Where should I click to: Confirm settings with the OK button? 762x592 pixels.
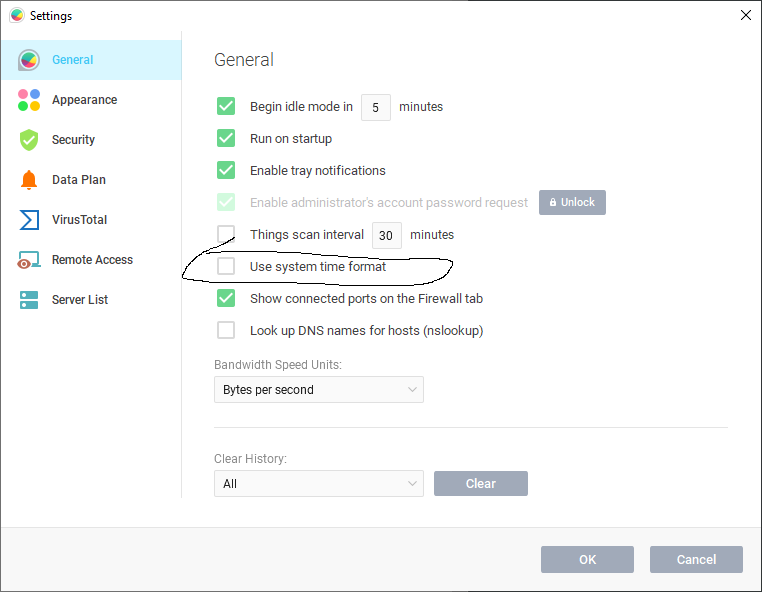coord(587,560)
